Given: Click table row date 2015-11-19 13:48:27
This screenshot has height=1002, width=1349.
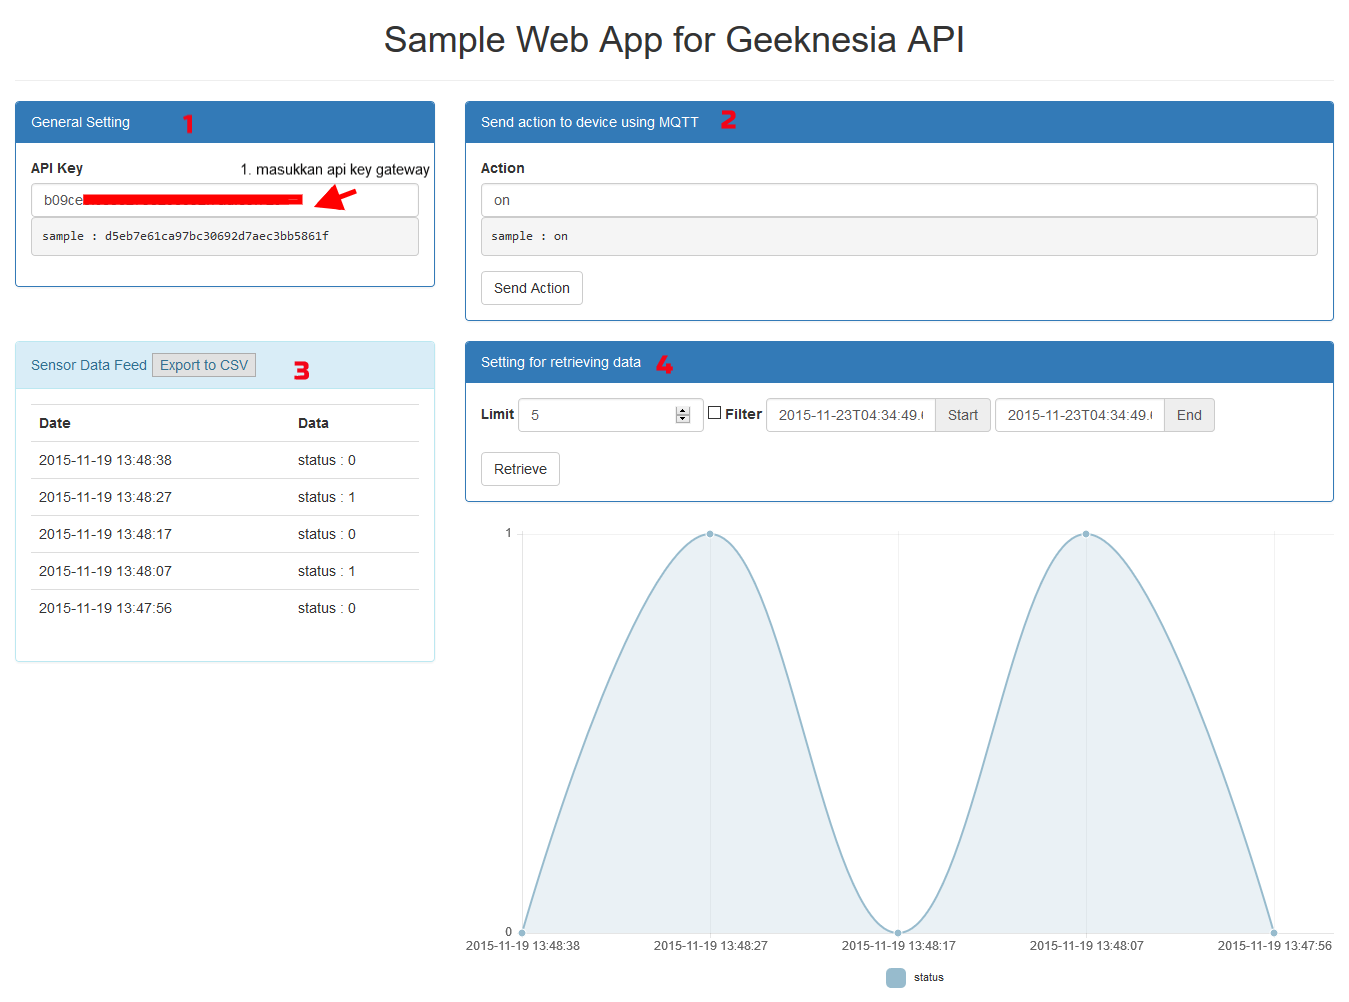Looking at the screenshot, I should click(x=105, y=497).
